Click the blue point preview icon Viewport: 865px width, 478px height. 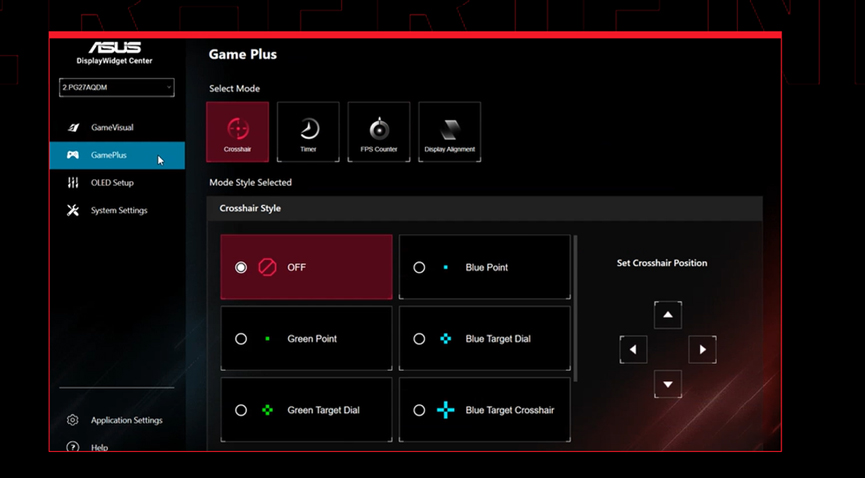(446, 267)
